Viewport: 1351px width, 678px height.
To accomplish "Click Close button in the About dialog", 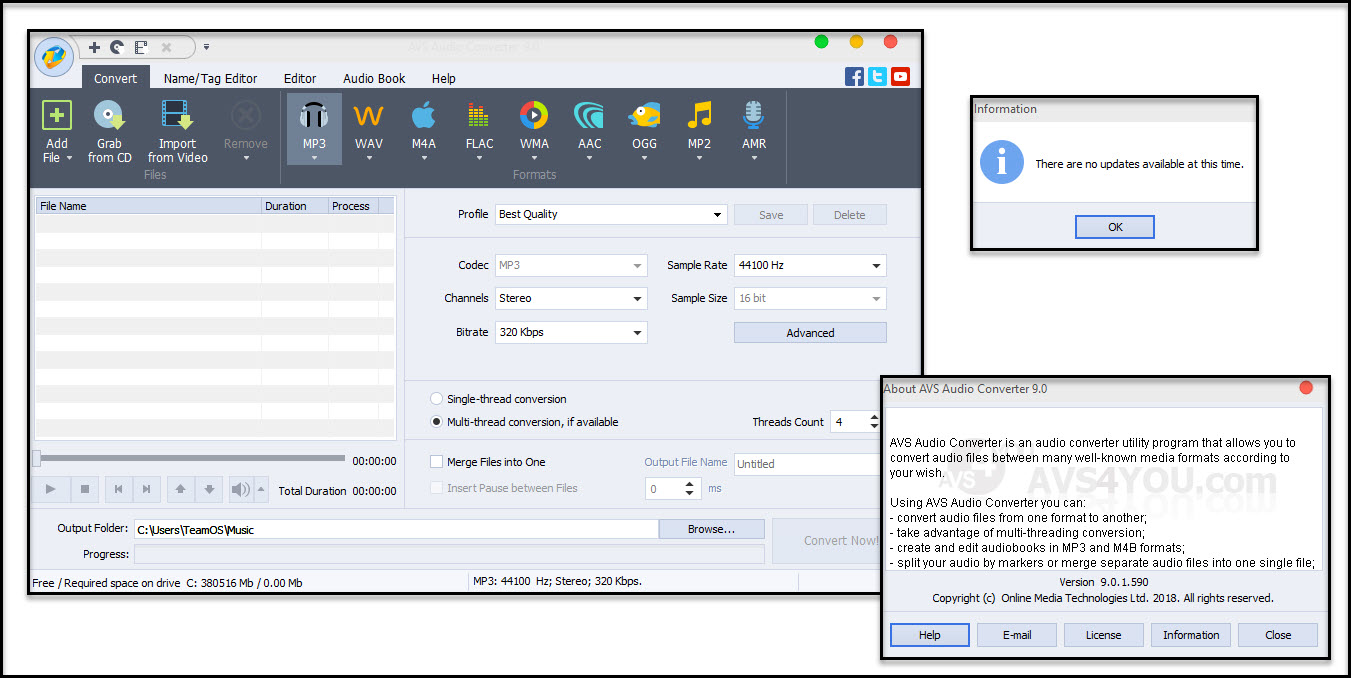I will point(1278,635).
